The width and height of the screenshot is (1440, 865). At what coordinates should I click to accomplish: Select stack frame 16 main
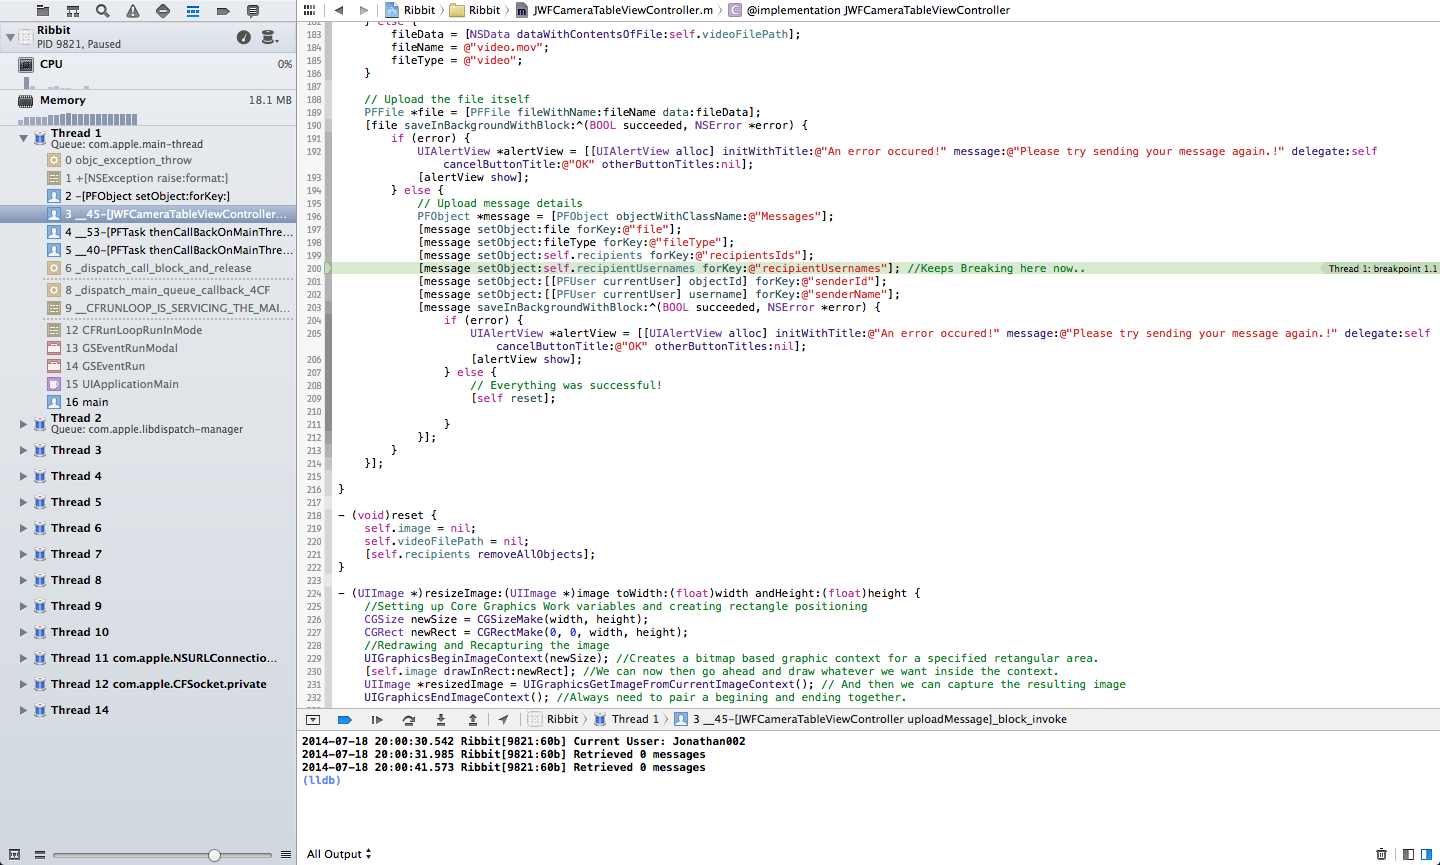[87, 402]
